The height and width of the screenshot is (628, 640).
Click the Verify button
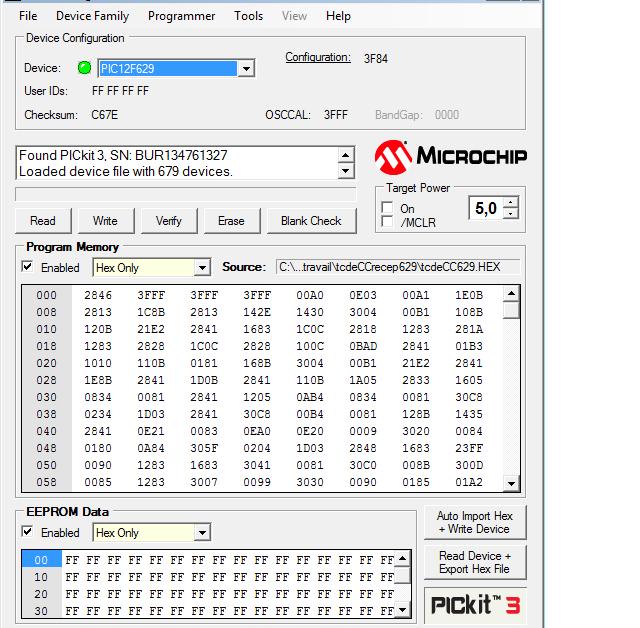(169, 221)
